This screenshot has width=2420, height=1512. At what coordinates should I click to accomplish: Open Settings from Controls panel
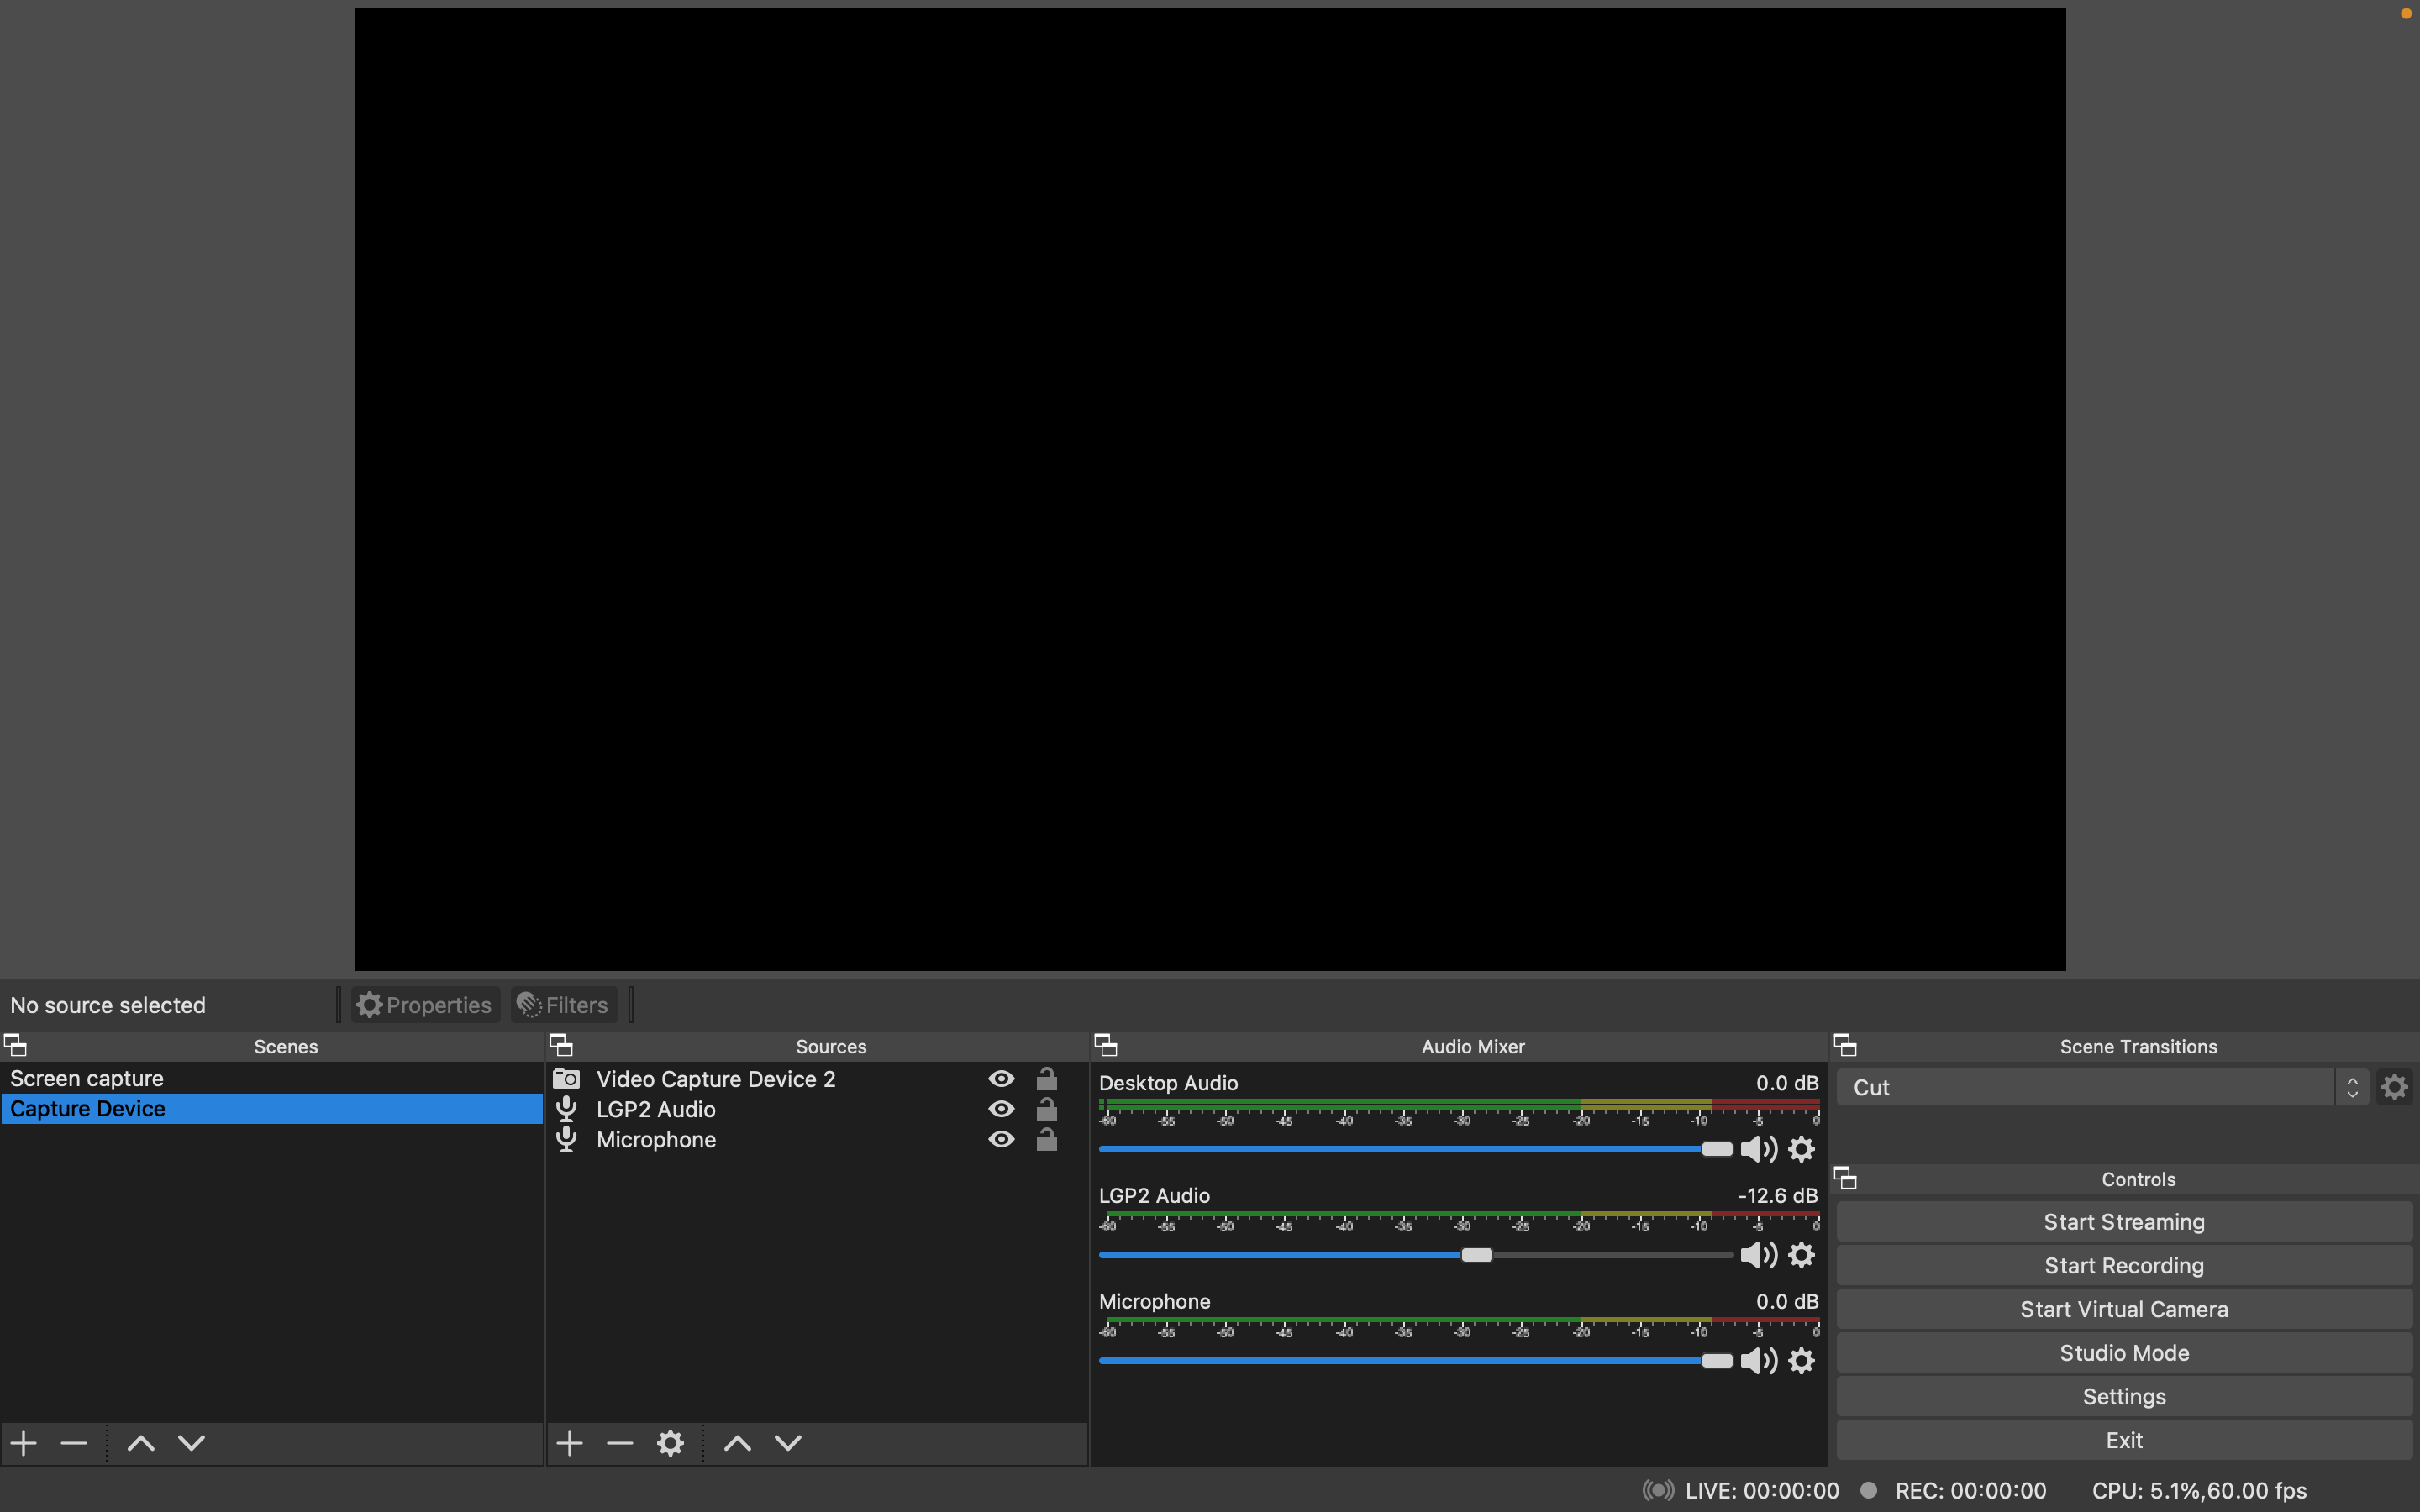2123,1396
